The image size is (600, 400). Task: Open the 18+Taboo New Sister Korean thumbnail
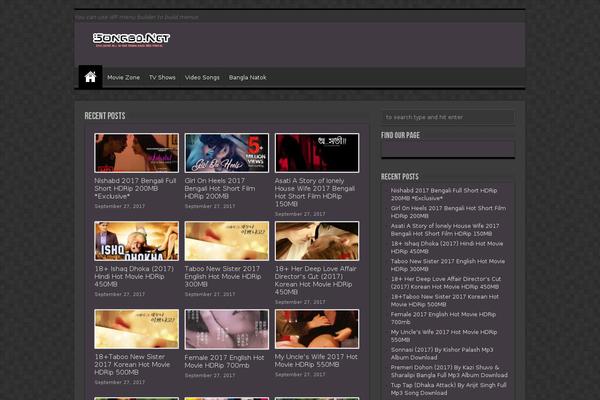point(137,329)
